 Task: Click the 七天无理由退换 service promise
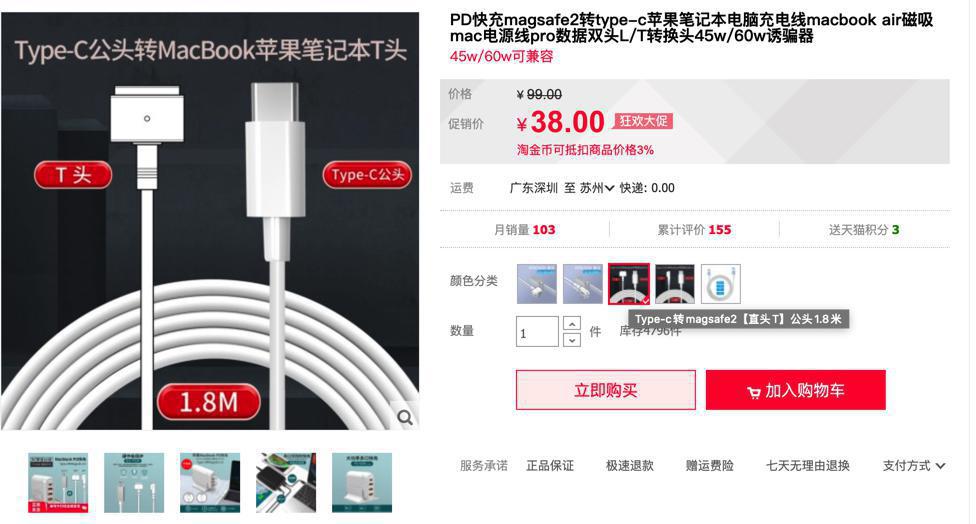coord(807,466)
